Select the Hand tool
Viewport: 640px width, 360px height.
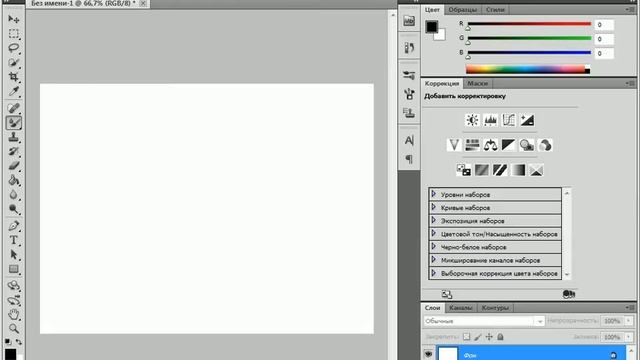point(13,314)
